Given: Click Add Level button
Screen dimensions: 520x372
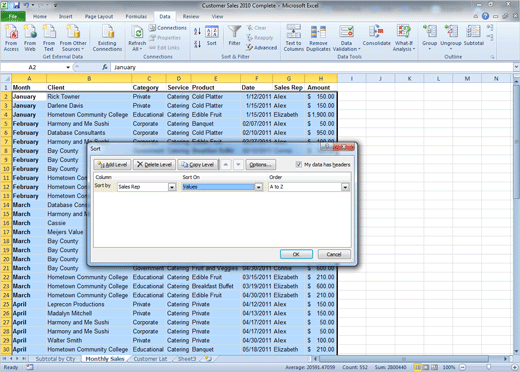Looking at the screenshot, I should tap(113, 164).
